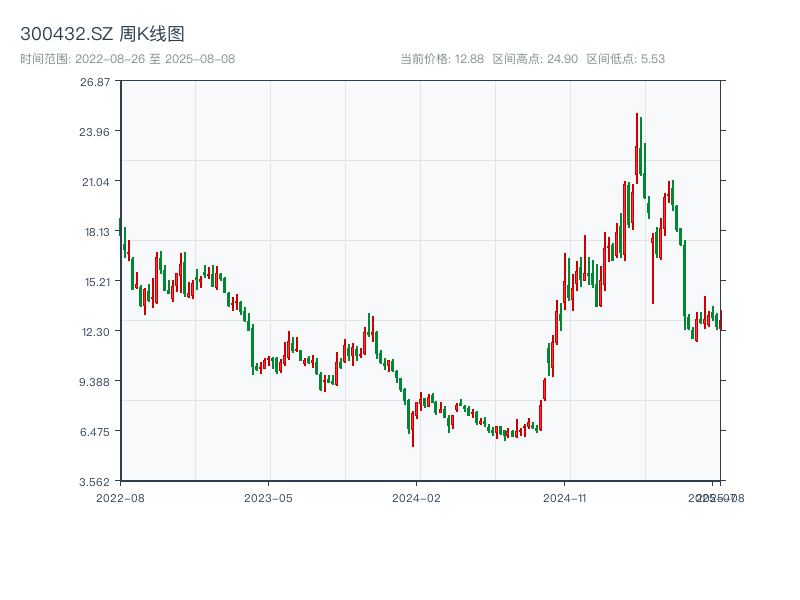Click the 区间高点 24.90 label
Screen dimensions: 800x600
point(535,59)
